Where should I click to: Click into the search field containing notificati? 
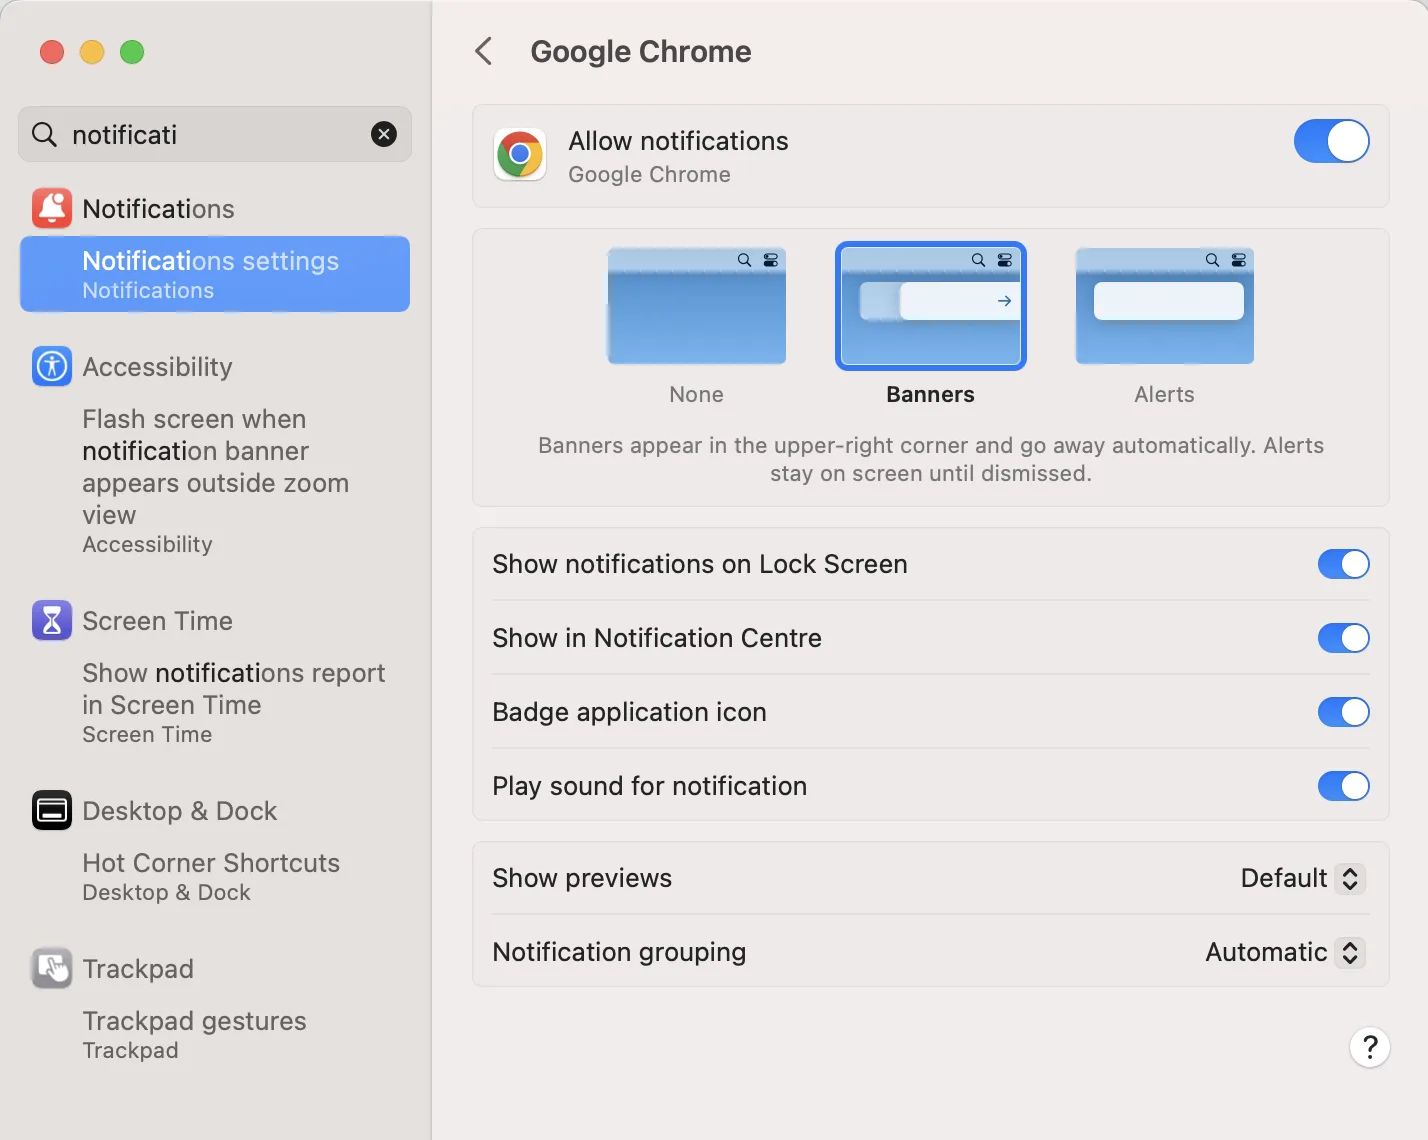coord(215,134)
